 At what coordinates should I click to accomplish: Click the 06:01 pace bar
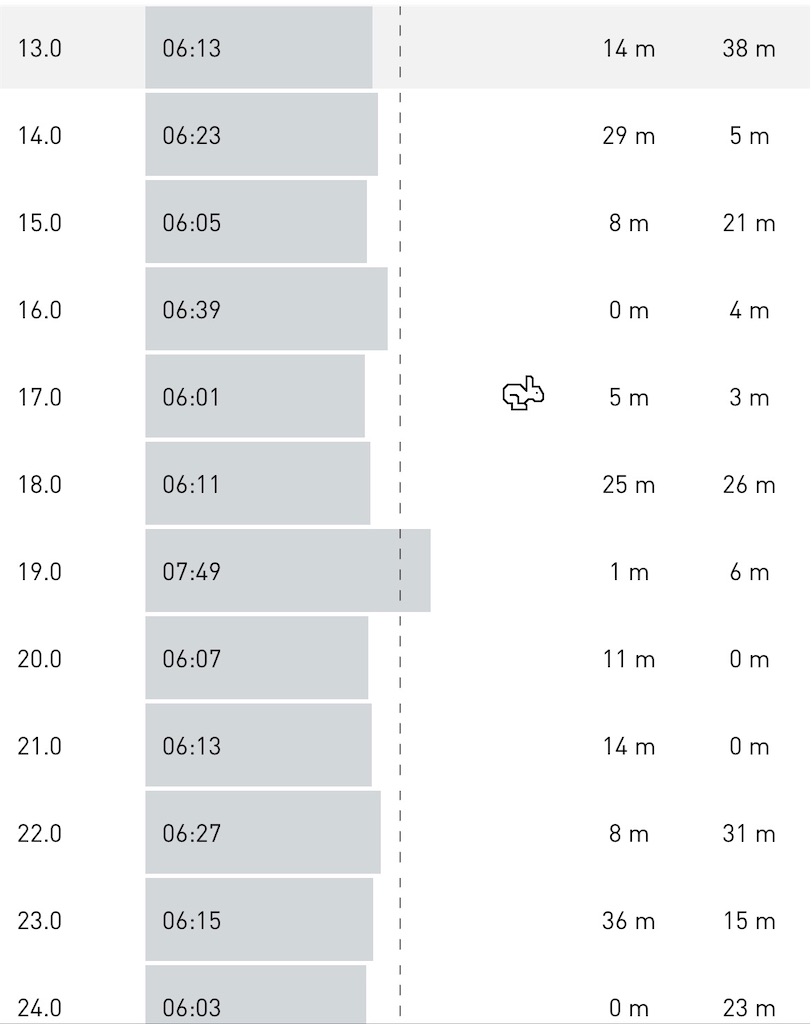[255, 396]
